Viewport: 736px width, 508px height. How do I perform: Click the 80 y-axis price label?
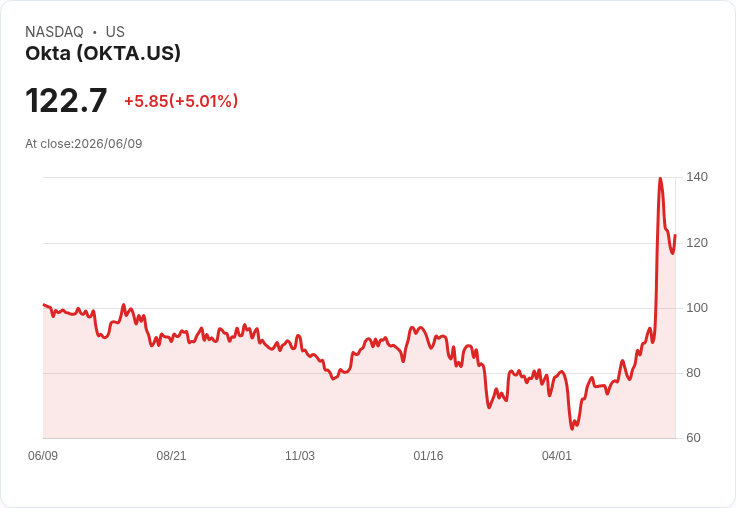(693, 373)
